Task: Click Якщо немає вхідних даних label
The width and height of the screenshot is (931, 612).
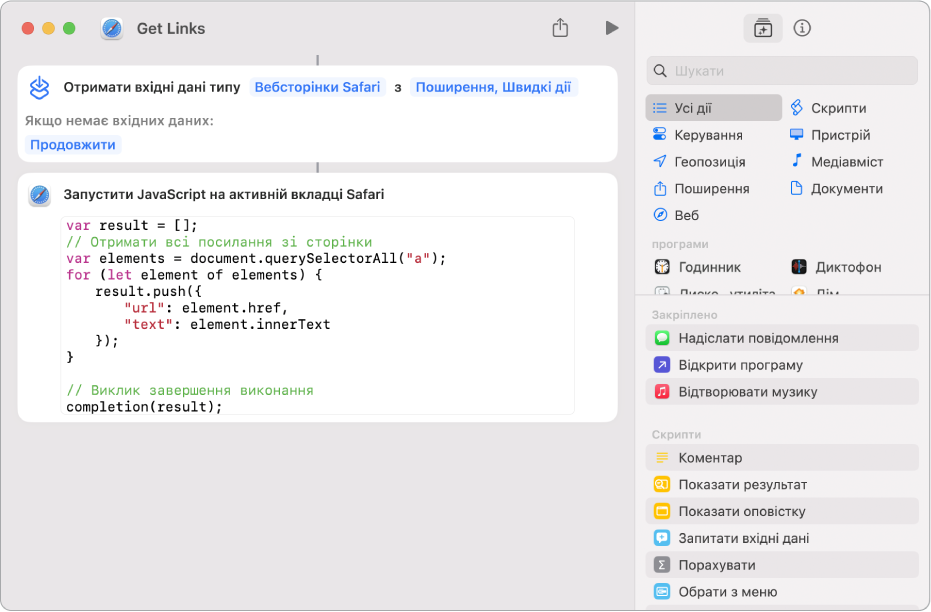Action: (119, 121)
